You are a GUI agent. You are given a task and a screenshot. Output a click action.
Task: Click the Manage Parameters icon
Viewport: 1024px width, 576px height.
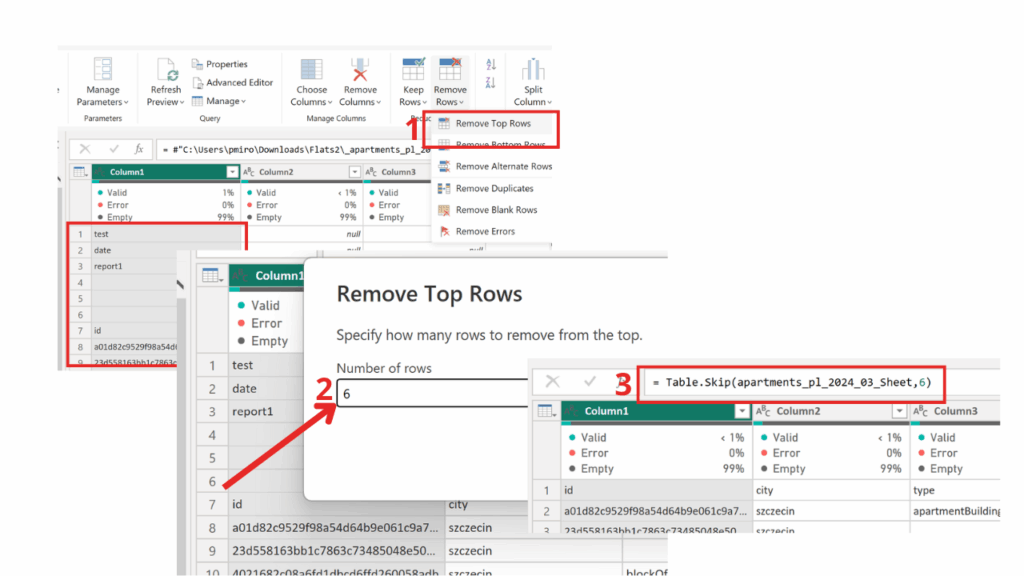point(102,69)
